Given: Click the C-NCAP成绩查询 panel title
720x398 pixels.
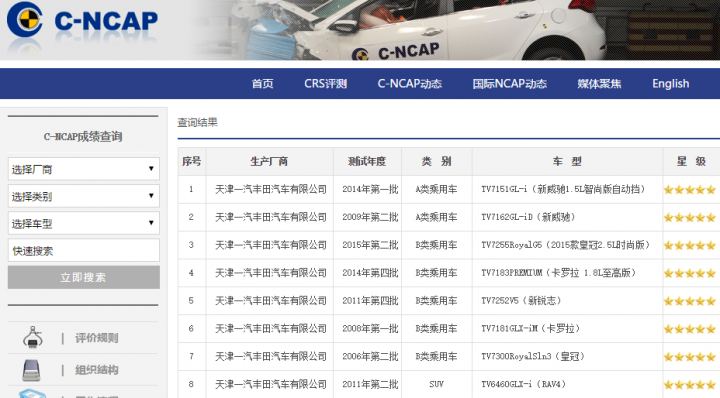Looking at the screenshot, I should [83, 137].
